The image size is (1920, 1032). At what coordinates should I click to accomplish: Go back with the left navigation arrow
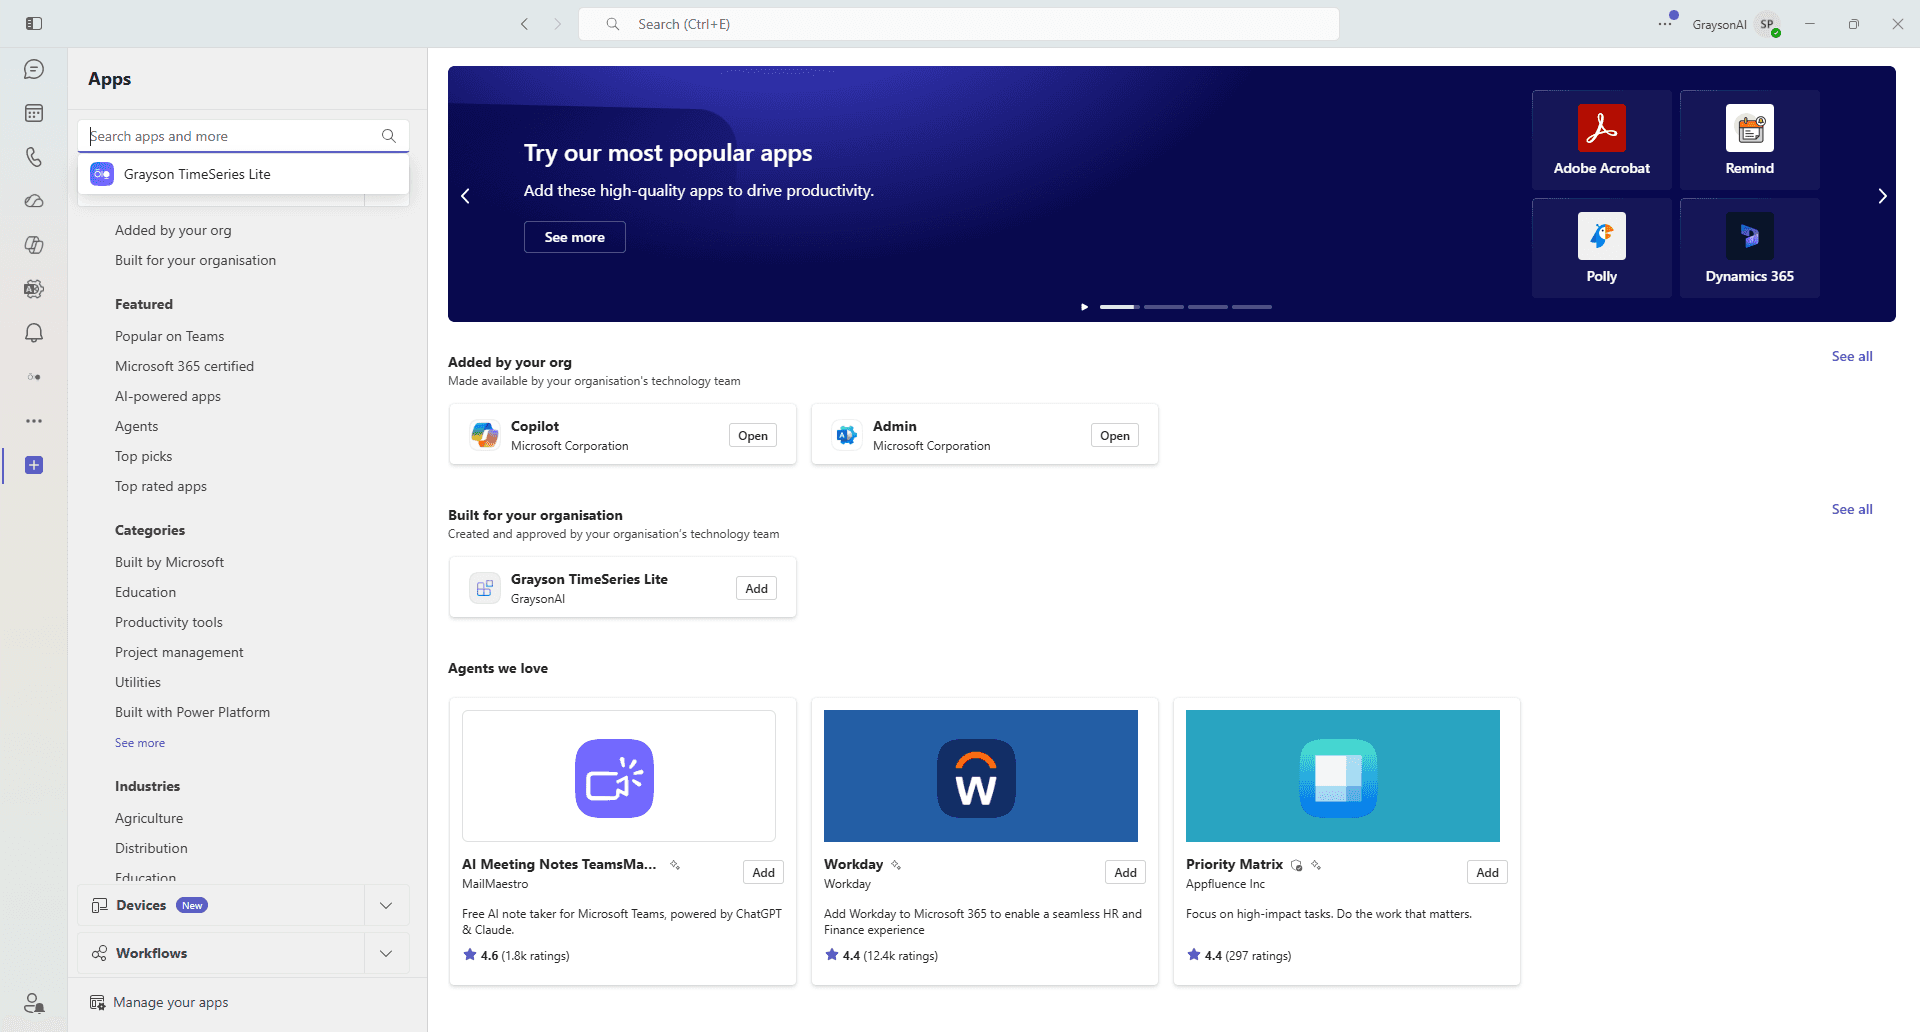[524, 24]
